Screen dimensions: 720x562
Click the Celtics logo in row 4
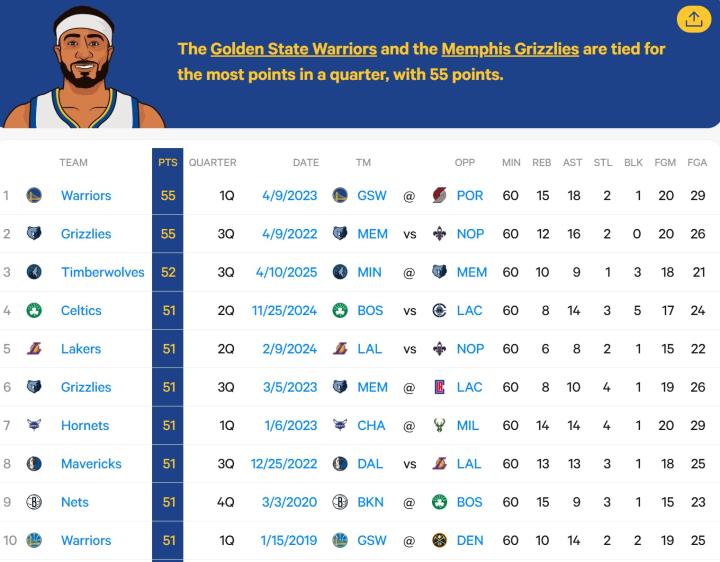[34, 311]
